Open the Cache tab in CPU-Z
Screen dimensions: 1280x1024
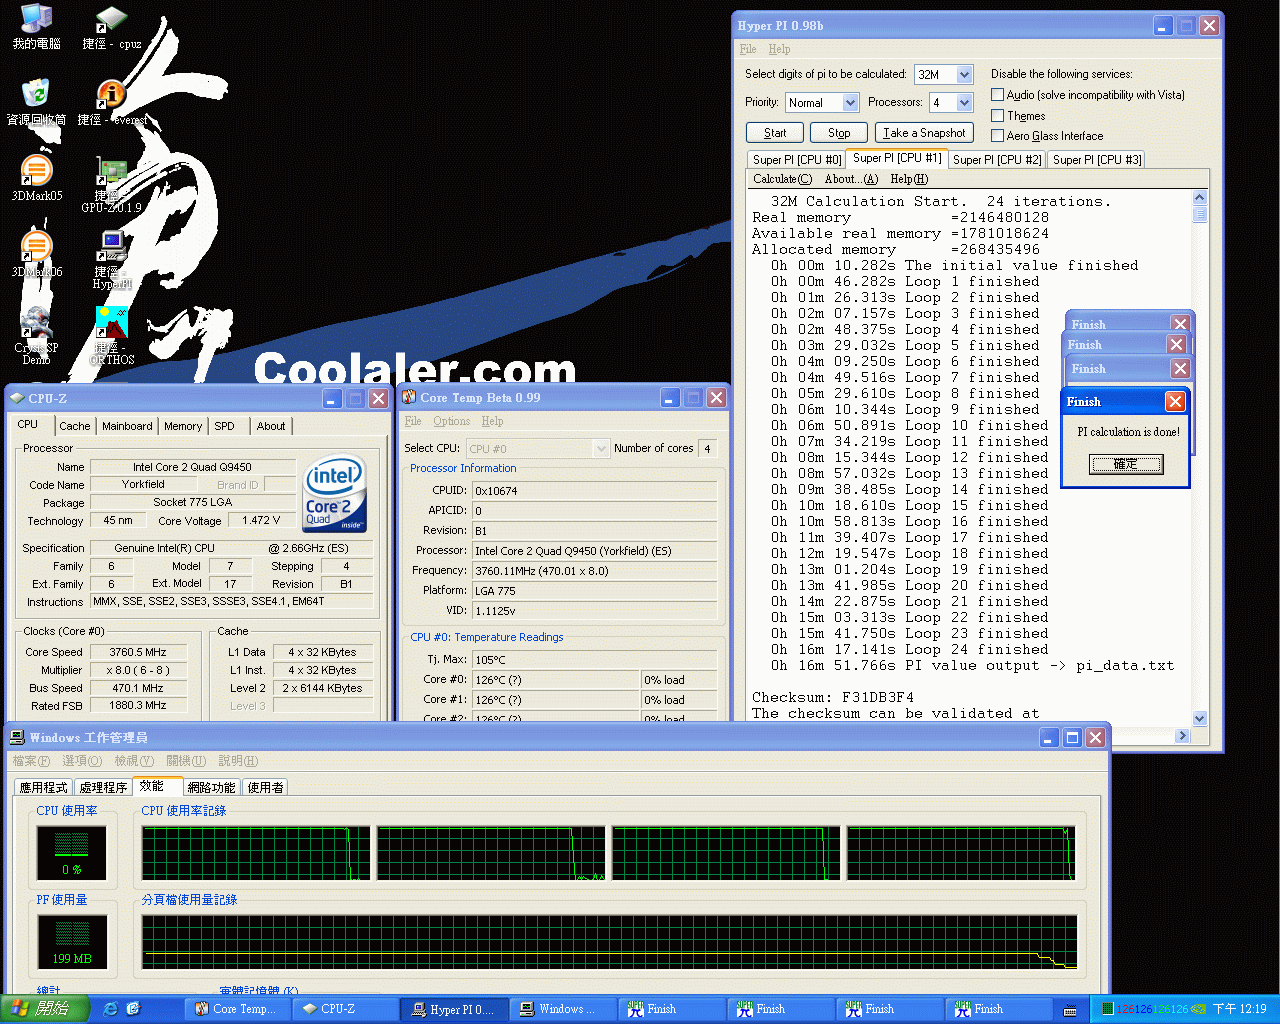coord(74,426)
